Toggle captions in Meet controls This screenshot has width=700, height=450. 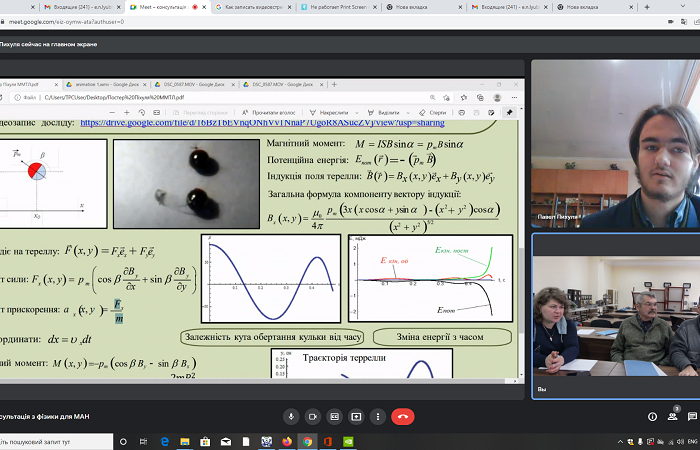click(335, 415)
